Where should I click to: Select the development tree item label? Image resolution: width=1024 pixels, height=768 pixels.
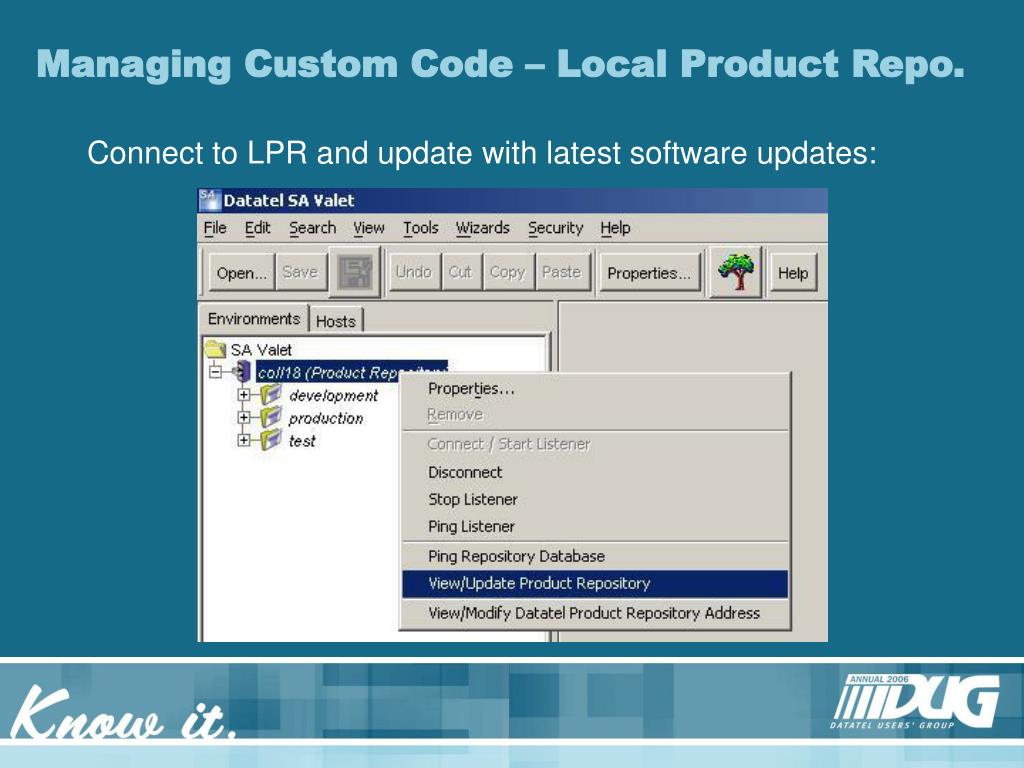334,396
